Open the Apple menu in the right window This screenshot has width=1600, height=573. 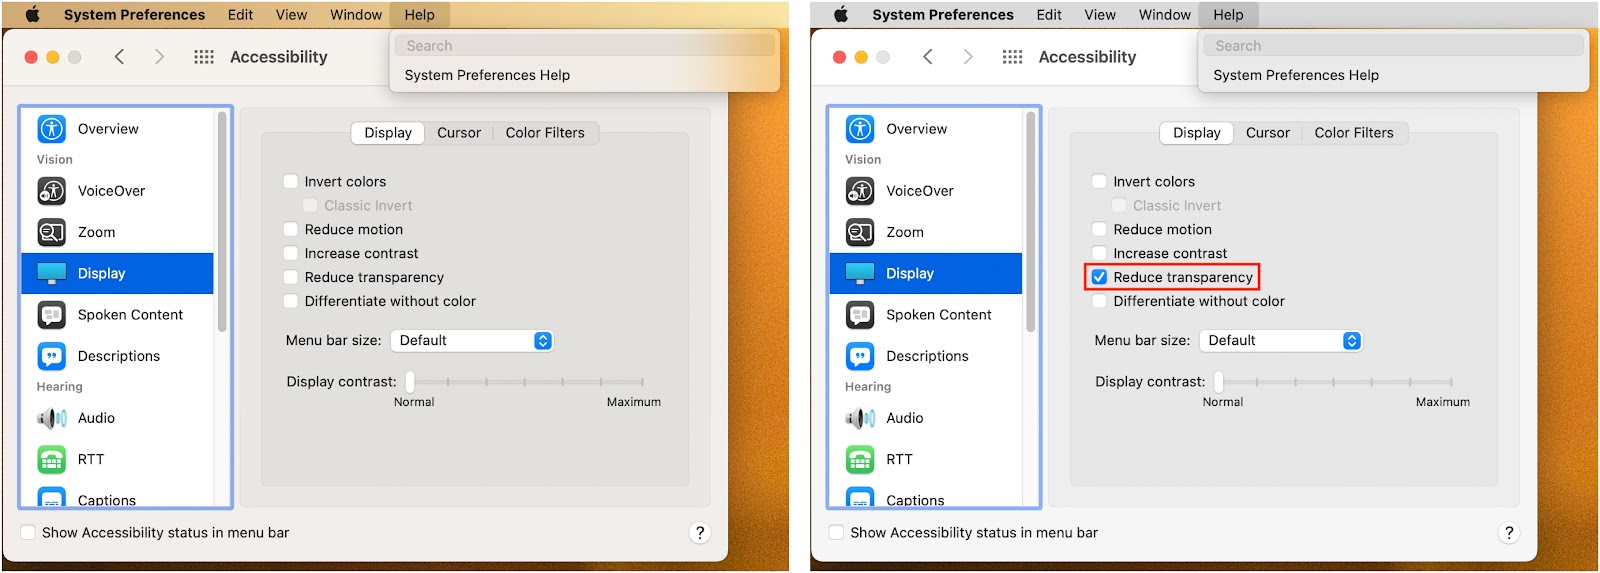coord(841,14)
